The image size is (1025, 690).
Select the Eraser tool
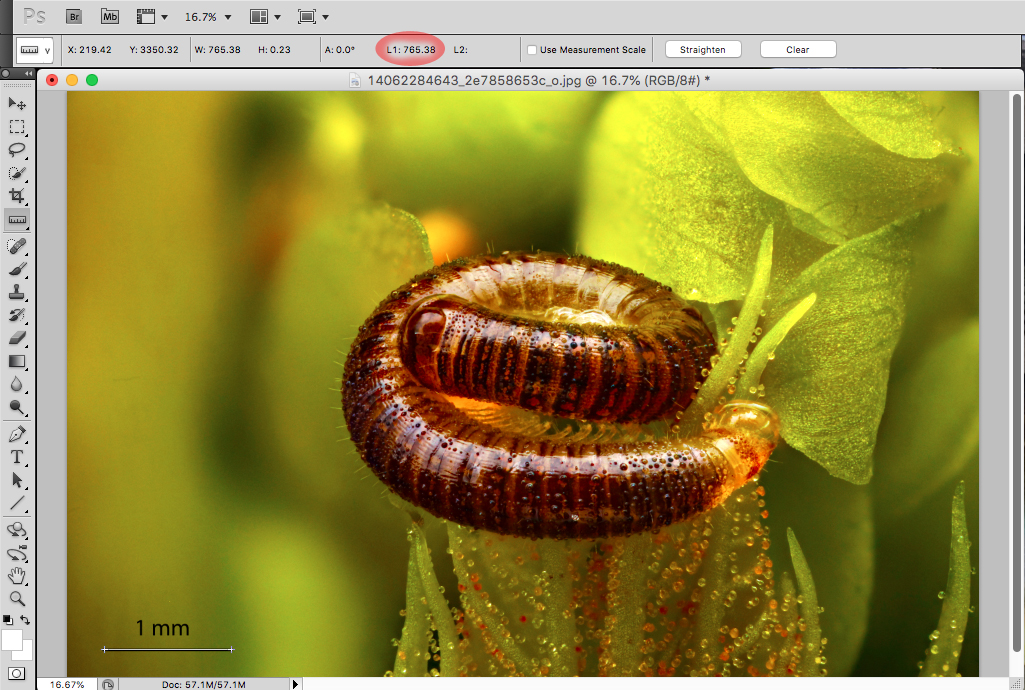tap(17, 338)
